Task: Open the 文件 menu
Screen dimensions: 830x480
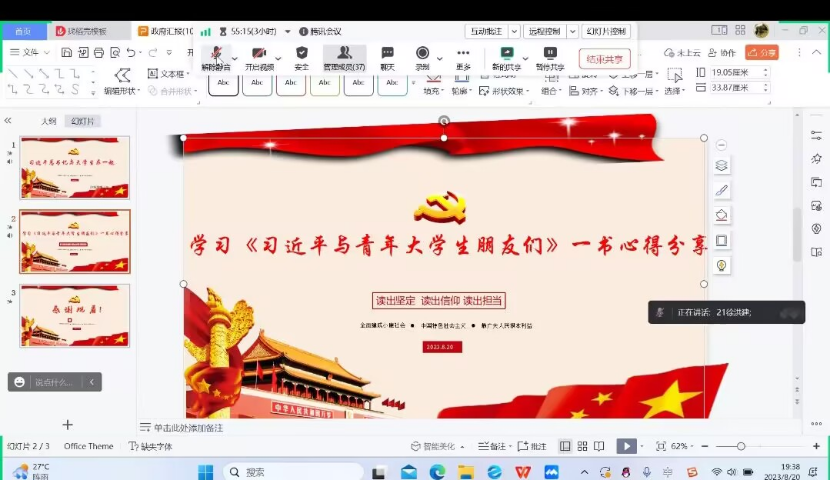Action: click(x=30, y=52)
